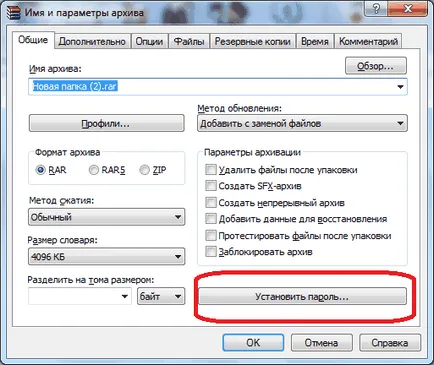Switch to the Комментарий tab
Screen dimensions: 434x365
click(x=368, y=41)
